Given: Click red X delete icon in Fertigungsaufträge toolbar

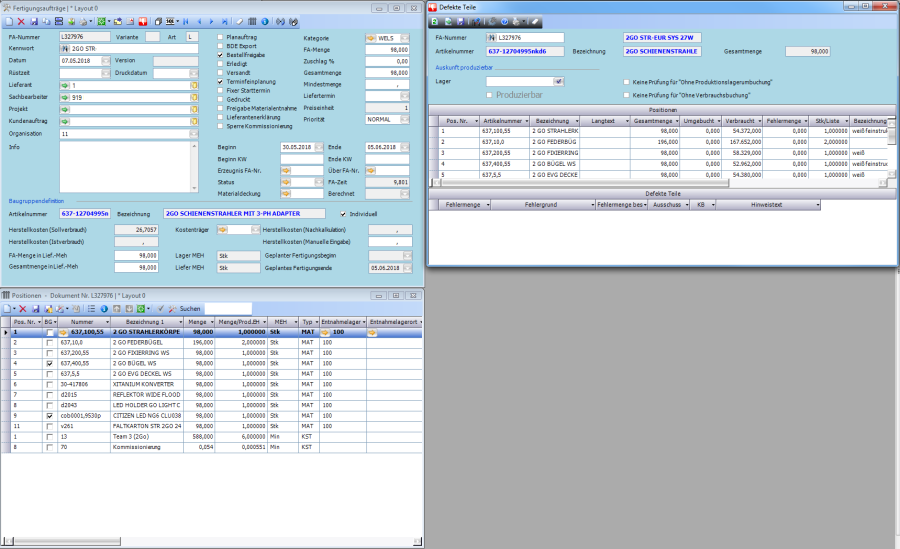Looking at the screenshot, I should click(22, 20).
